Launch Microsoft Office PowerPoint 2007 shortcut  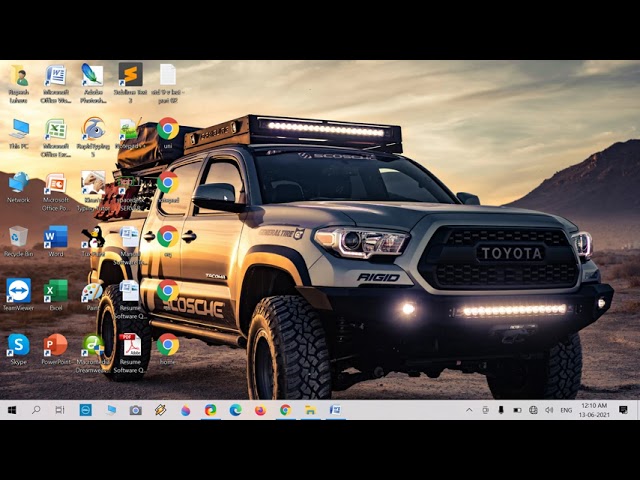[x=56, y=183]
